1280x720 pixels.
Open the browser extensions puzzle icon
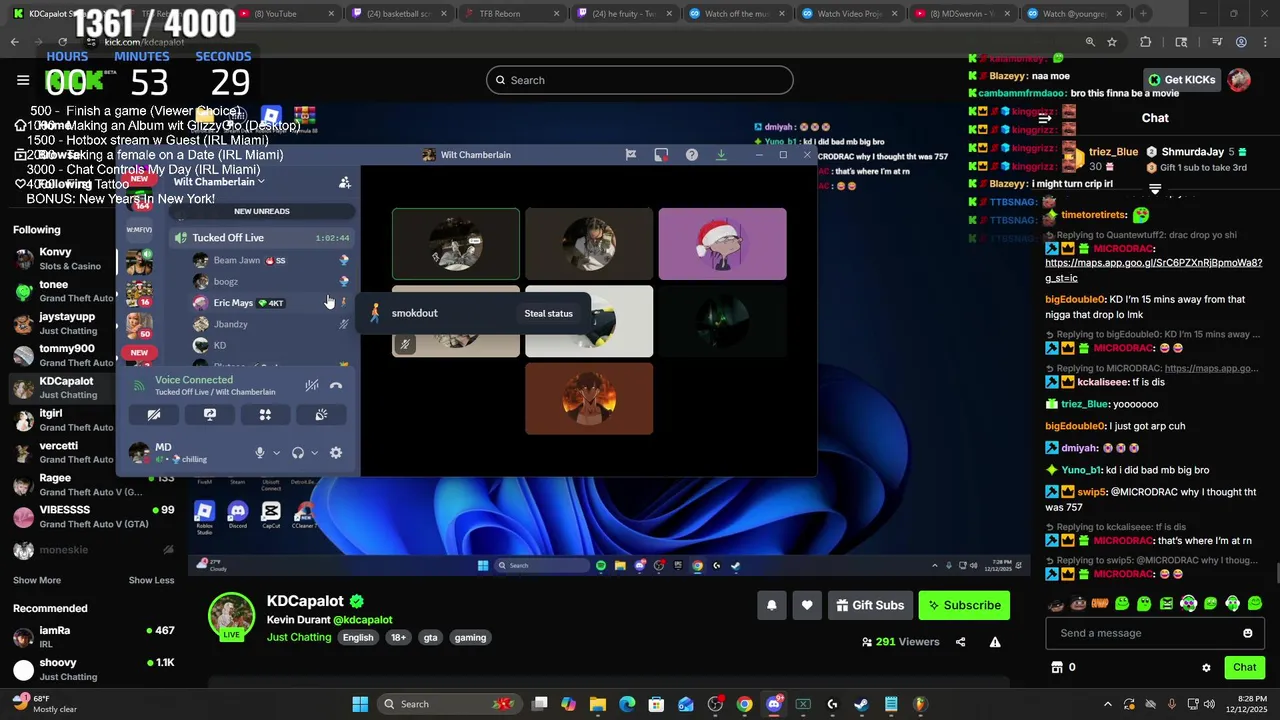pyautogui.click(x=1146, y=42)
